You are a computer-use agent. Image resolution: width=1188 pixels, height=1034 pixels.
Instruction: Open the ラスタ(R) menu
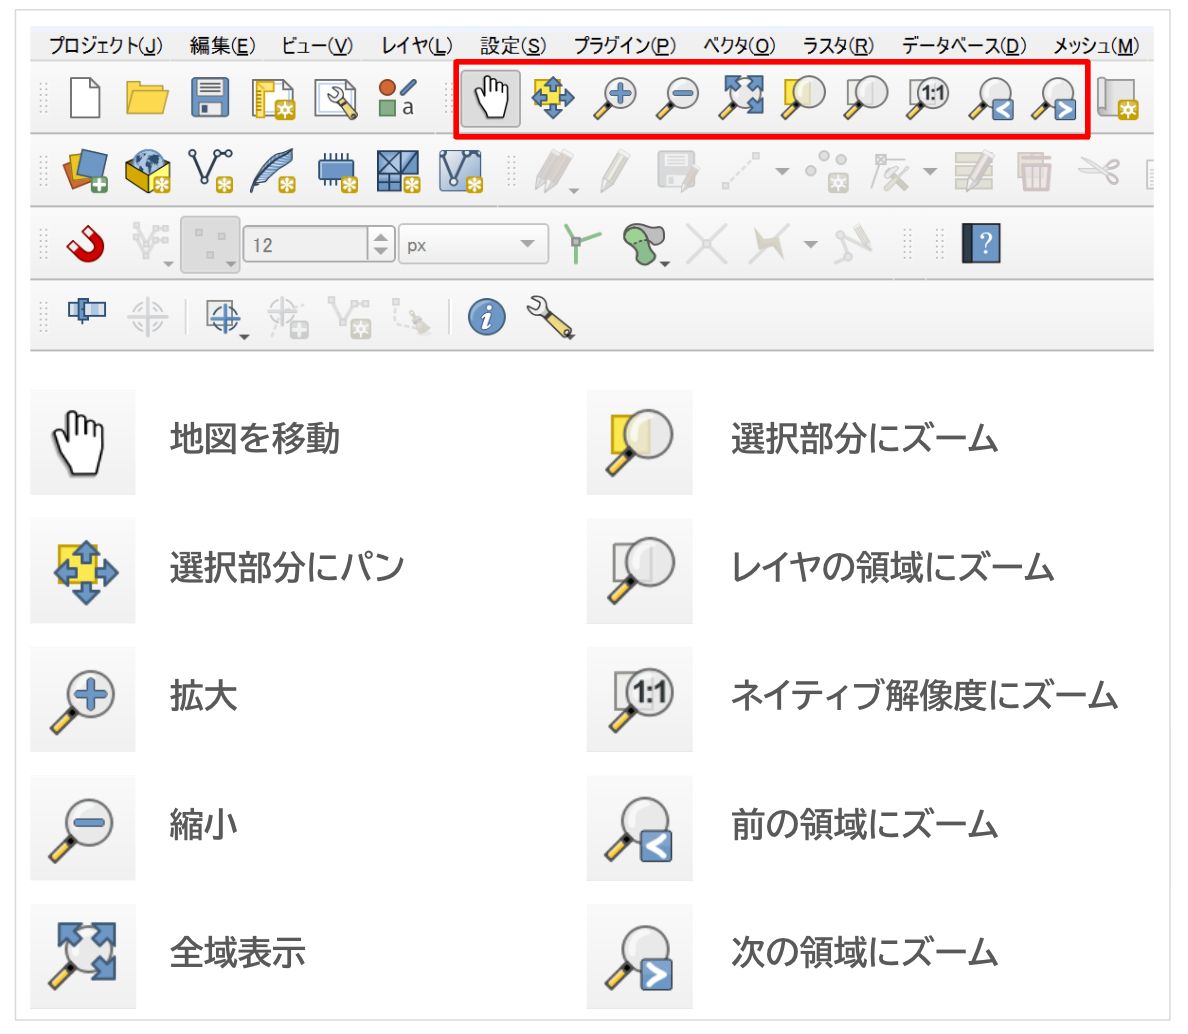click(x=838, y=46)
